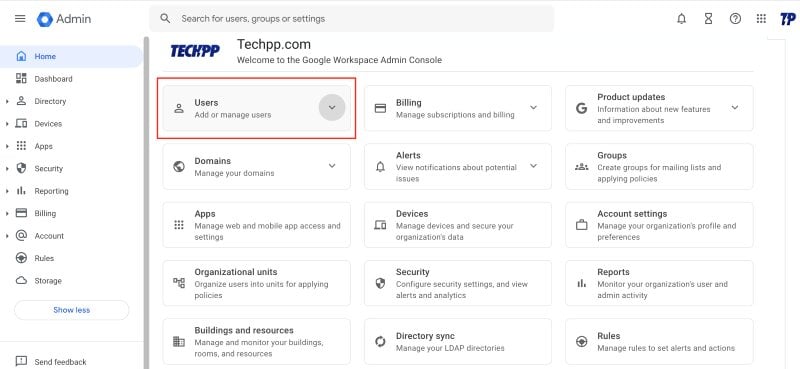
Task: Open Security label in the sidebar
Action: (x=48, y=169)
